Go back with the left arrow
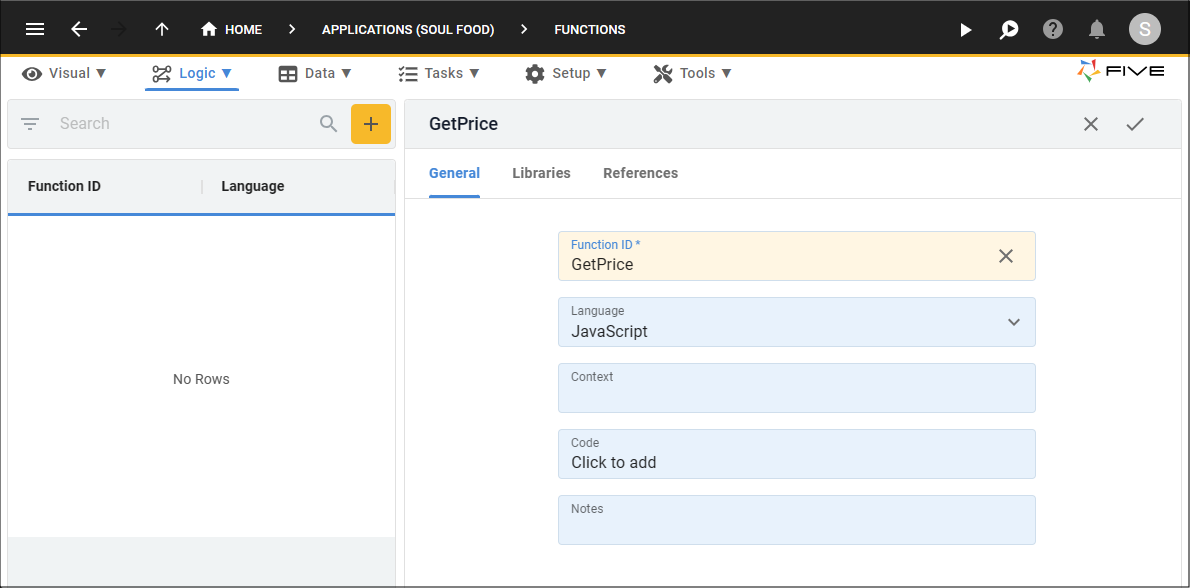1190x588 pixels. pos(79,30)
